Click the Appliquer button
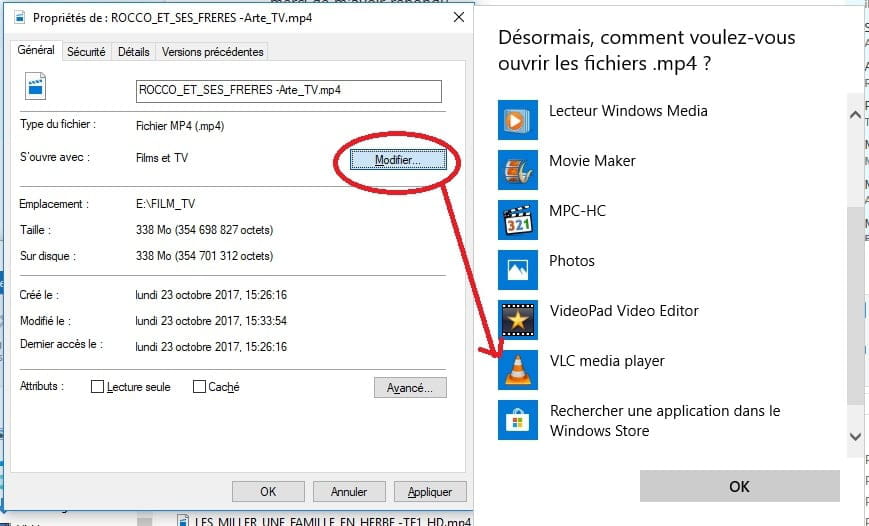This screenshot has width=869, height=526. tap(430, 492)
